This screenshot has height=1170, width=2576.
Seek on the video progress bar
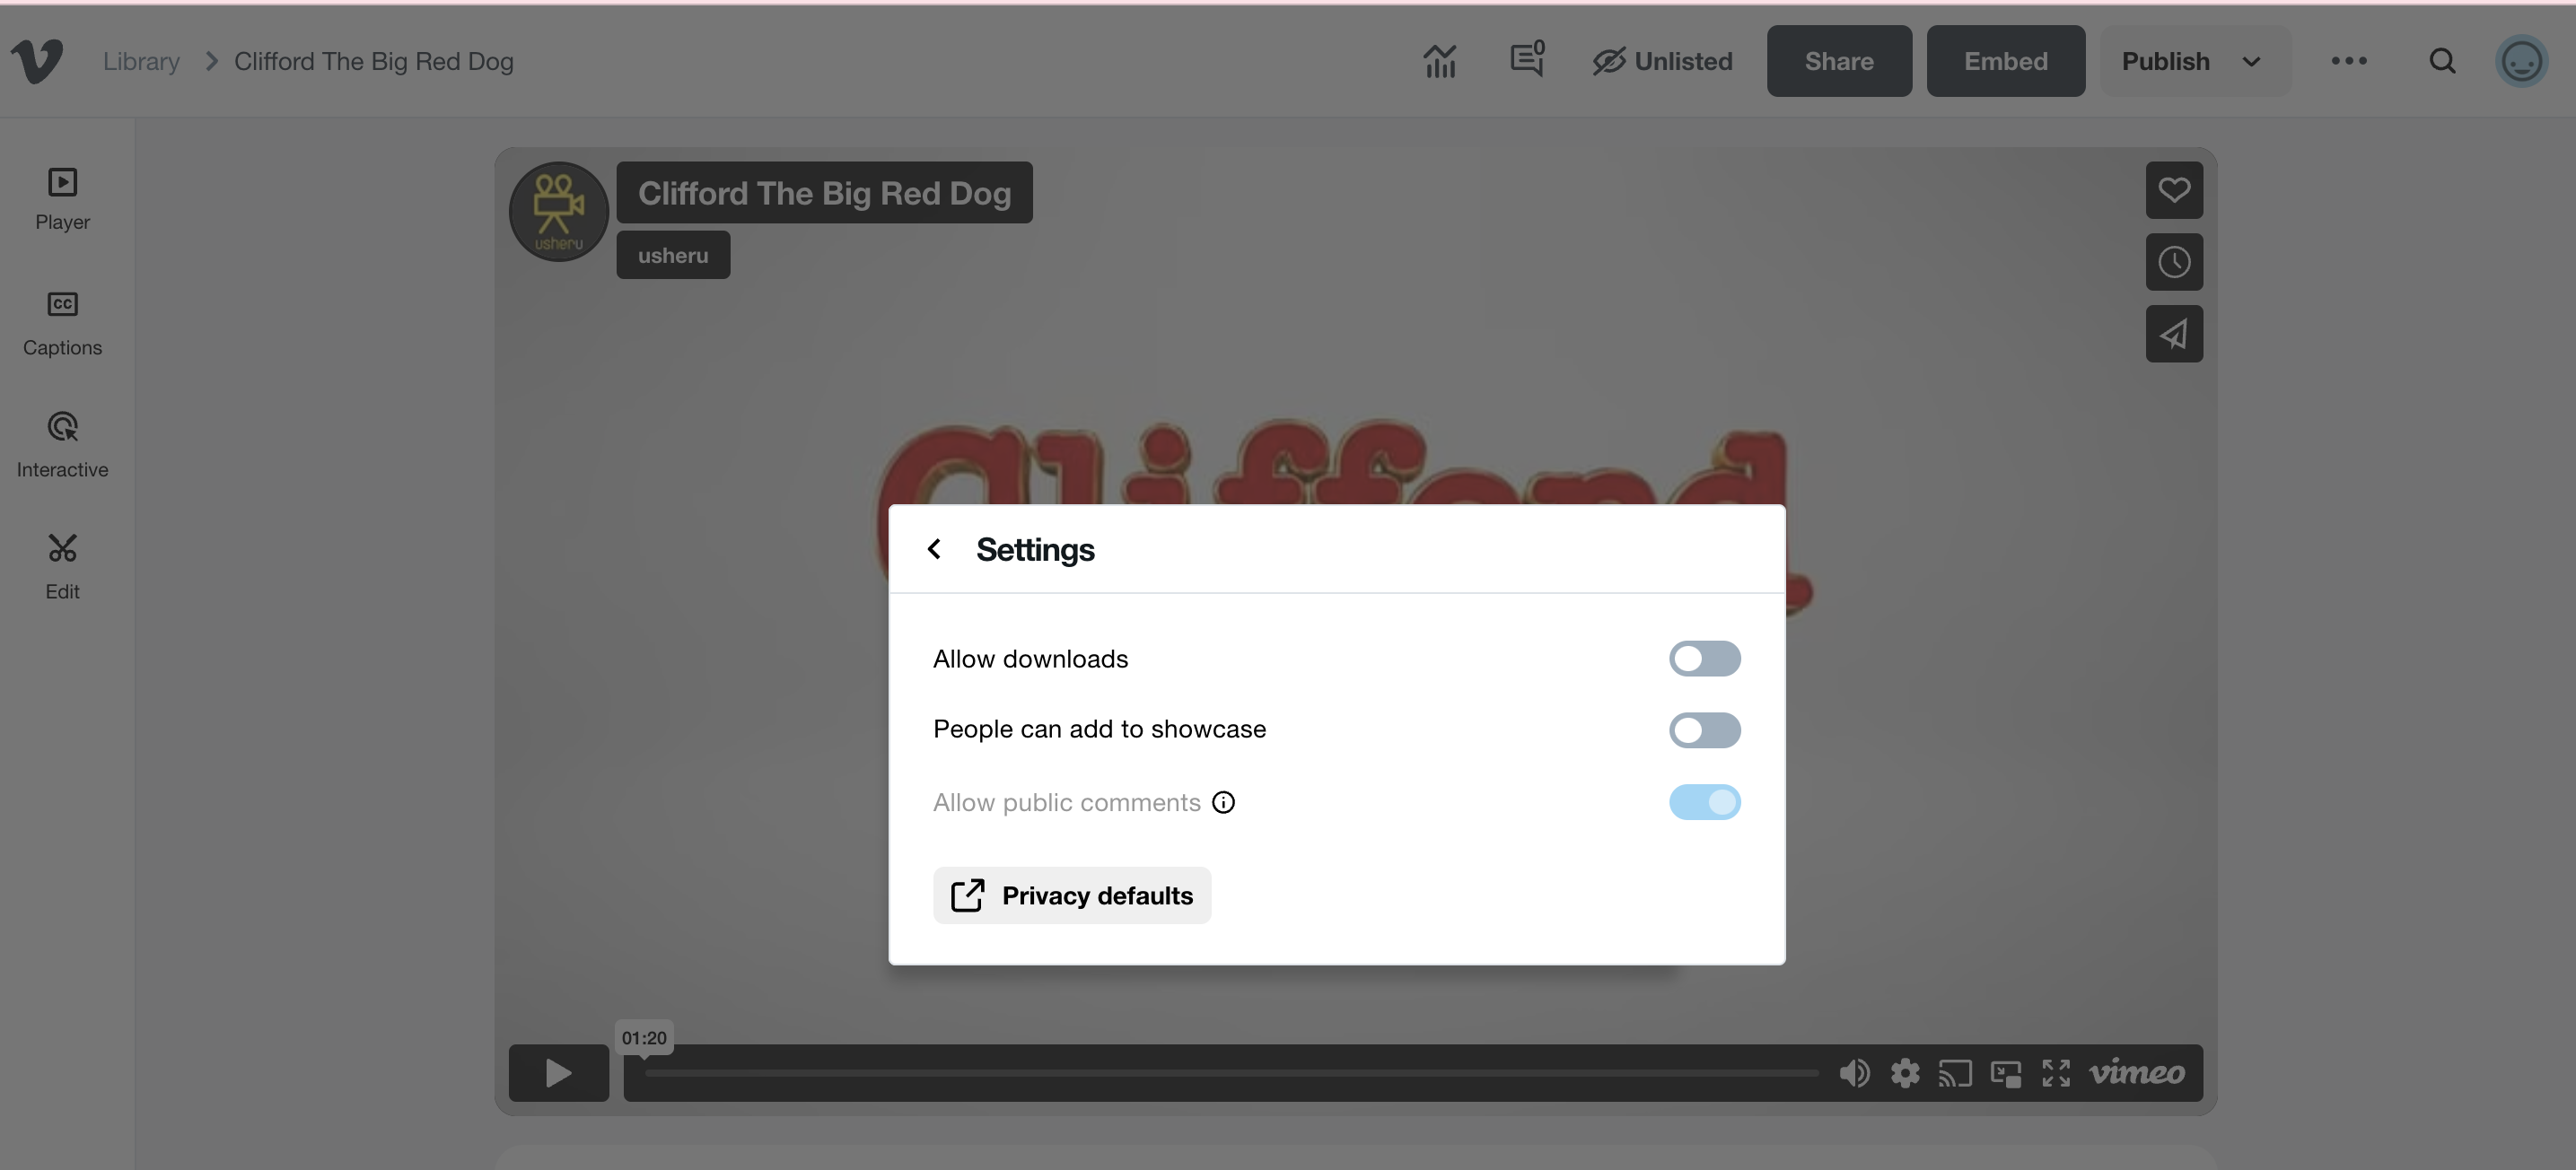coord(1231,1073)
